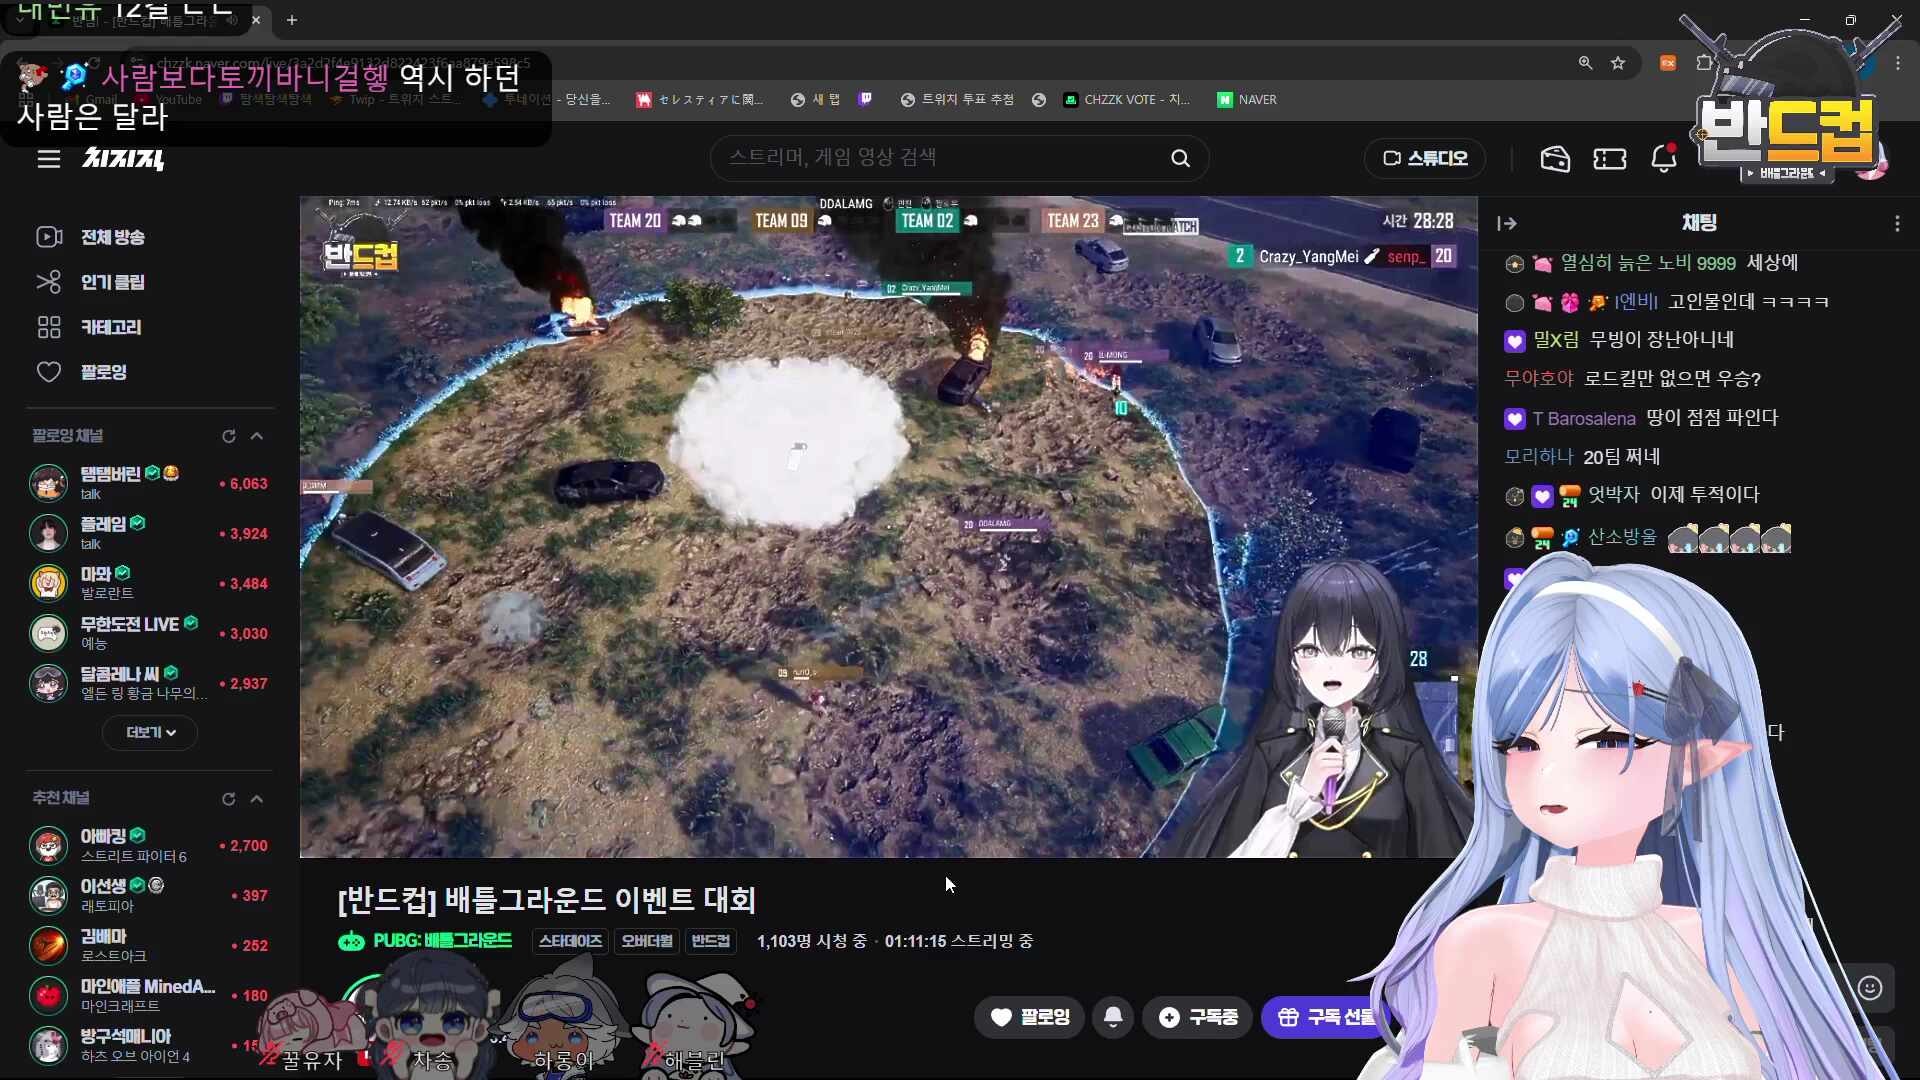Screen dimensions: 1920x1080
Task: Open the 플레임 channel
Action: click(x=150, y=533)
